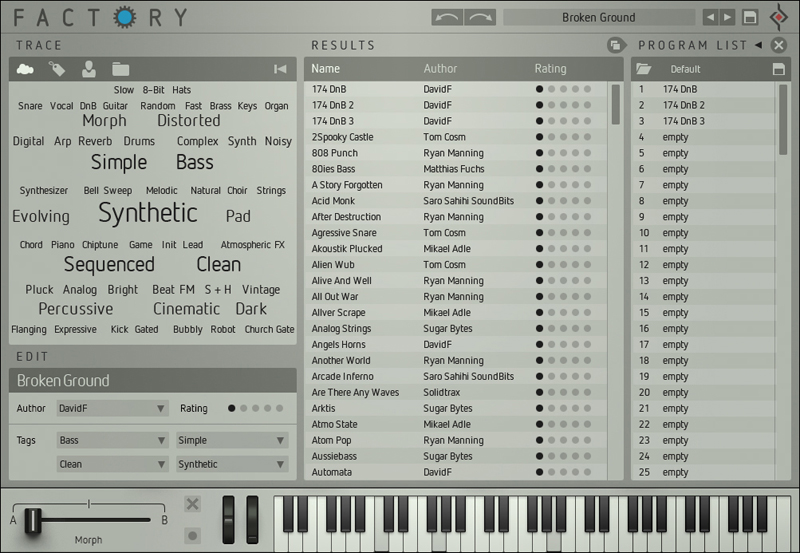800x553 pixels.
Task: Rate Arktis with two dots
Action: [x=552, y=408]
